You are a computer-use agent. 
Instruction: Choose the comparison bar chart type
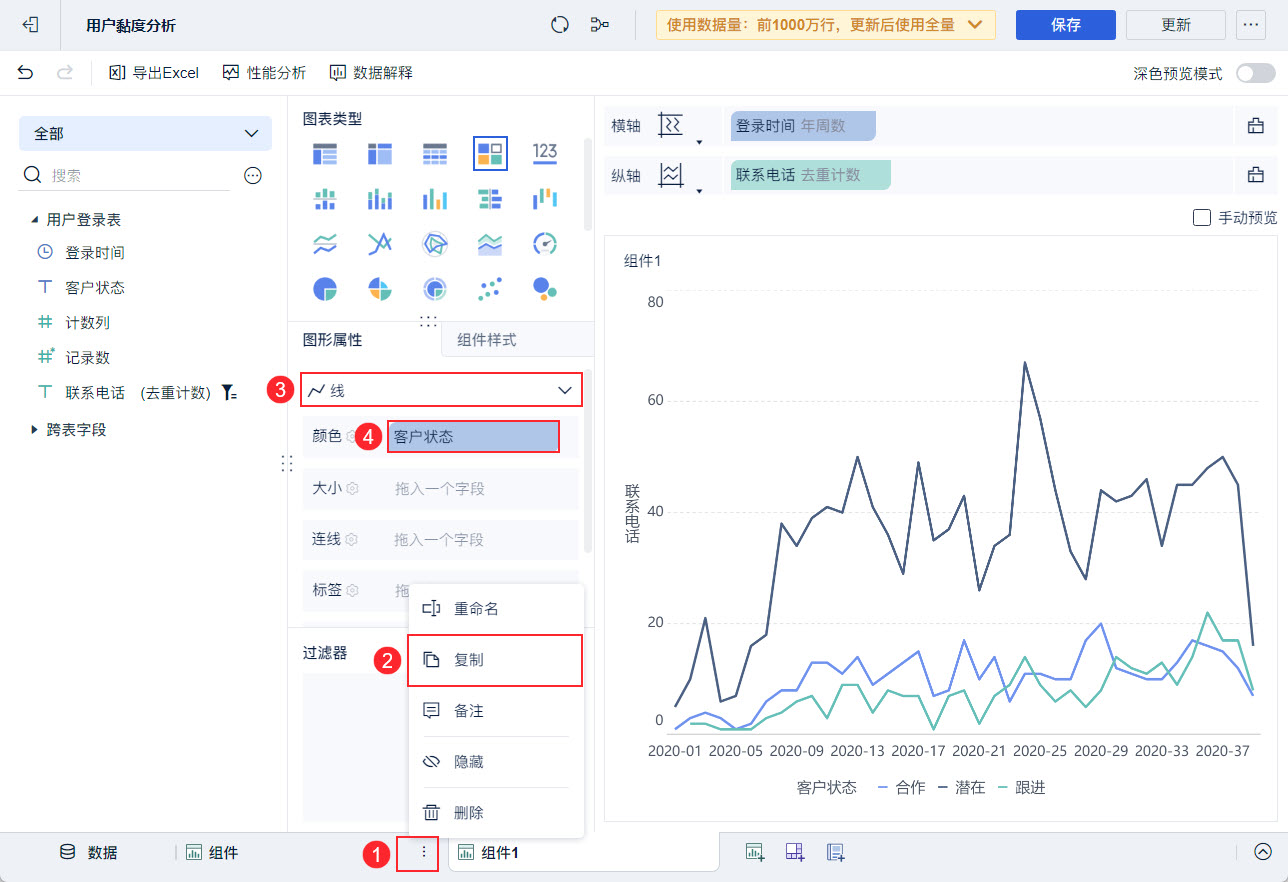490,198
